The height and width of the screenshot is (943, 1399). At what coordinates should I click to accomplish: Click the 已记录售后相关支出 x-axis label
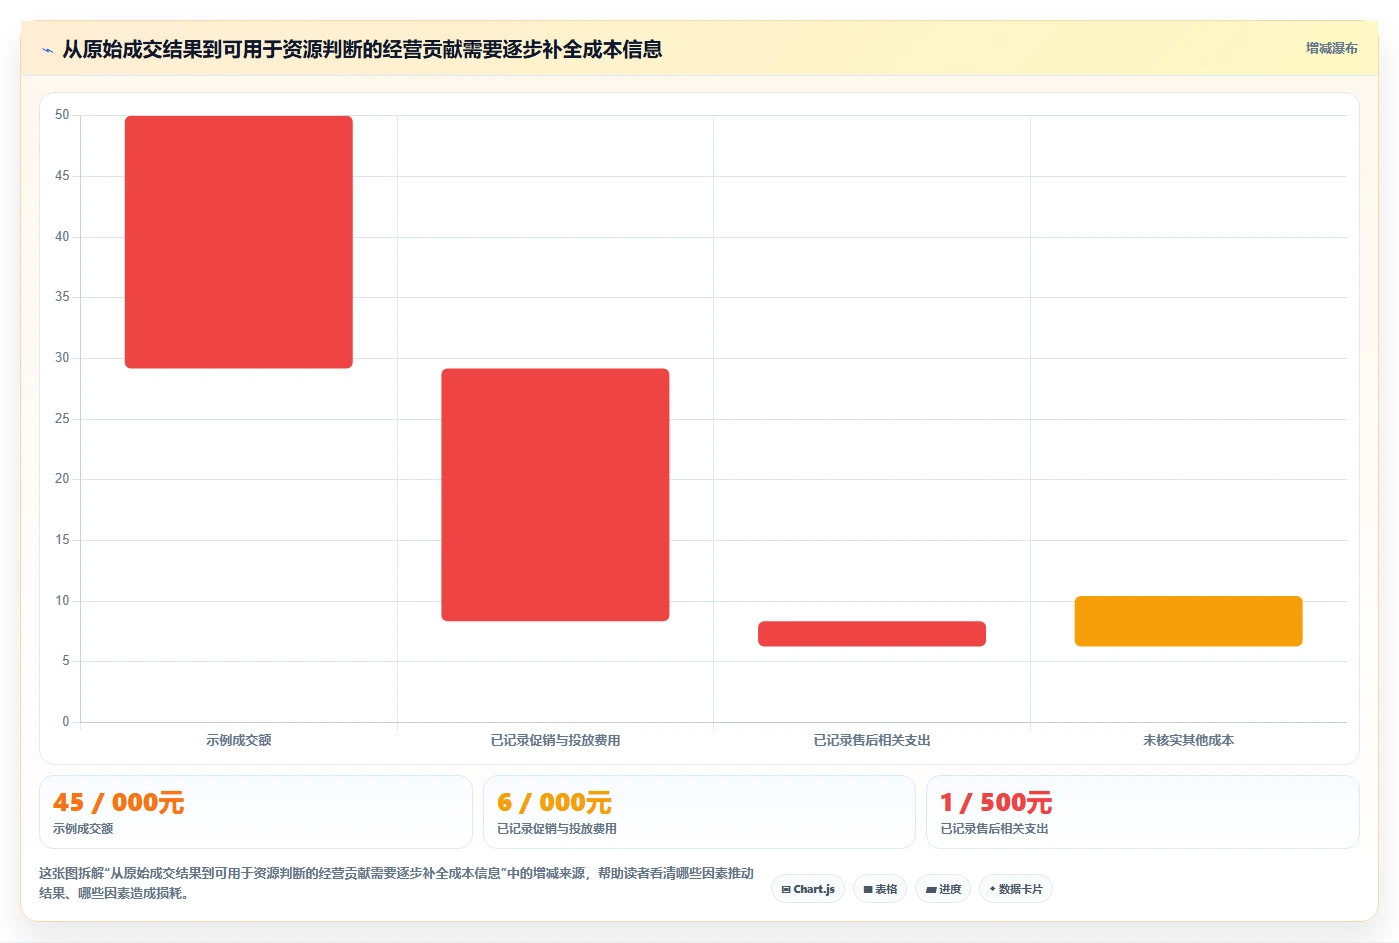[872, 740]
